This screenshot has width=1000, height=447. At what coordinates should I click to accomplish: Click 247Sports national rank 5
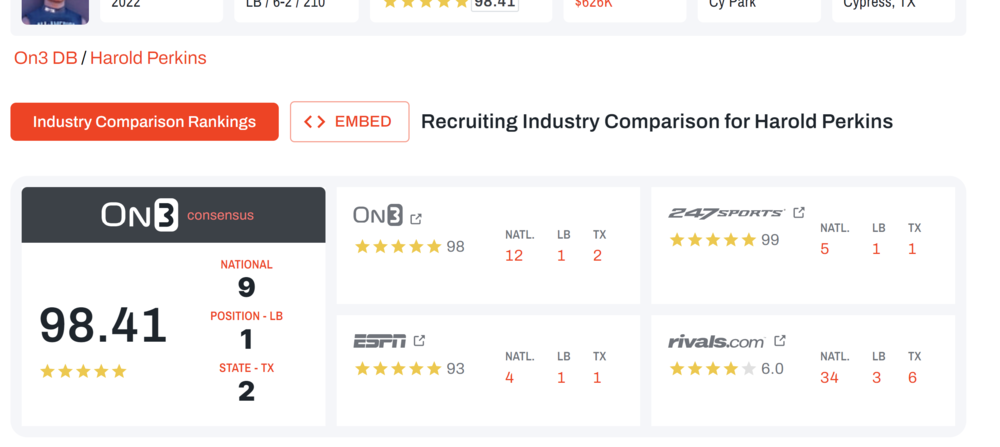click(x=825, y=249)
